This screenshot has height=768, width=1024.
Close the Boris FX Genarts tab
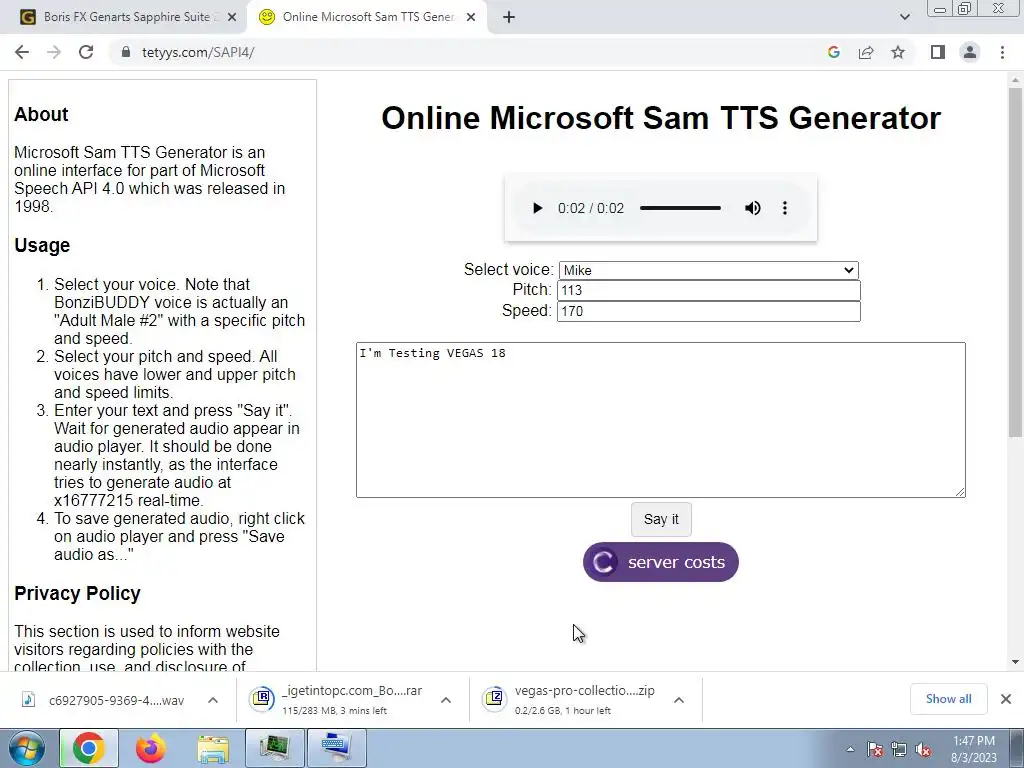click(x=232, y=18)
